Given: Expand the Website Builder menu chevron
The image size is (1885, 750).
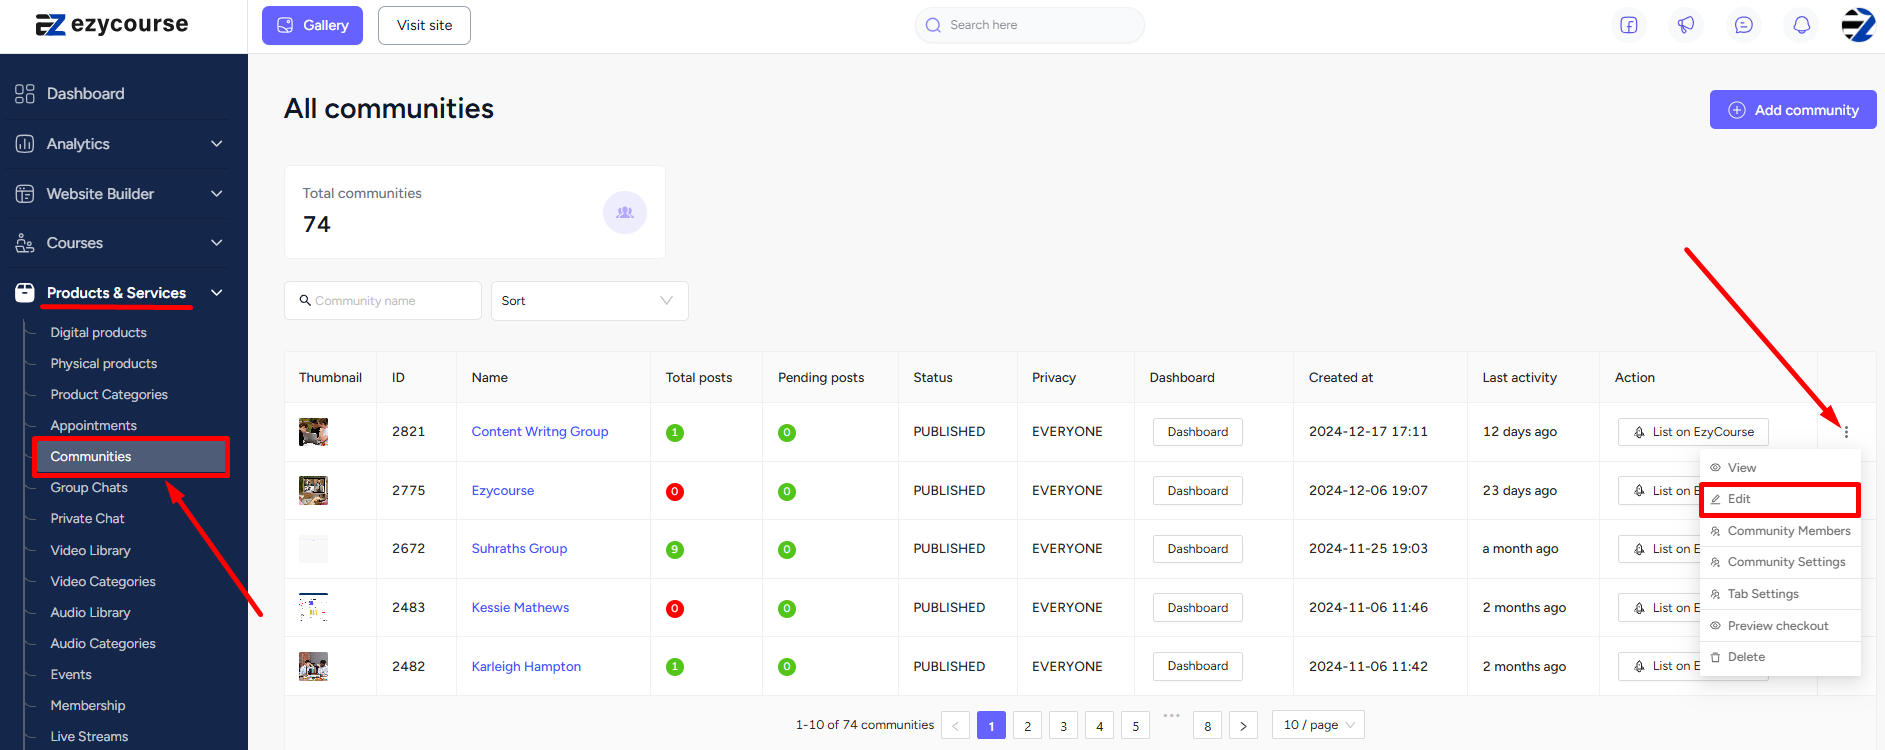Looking at the screenshot, I should coord(217,194).
